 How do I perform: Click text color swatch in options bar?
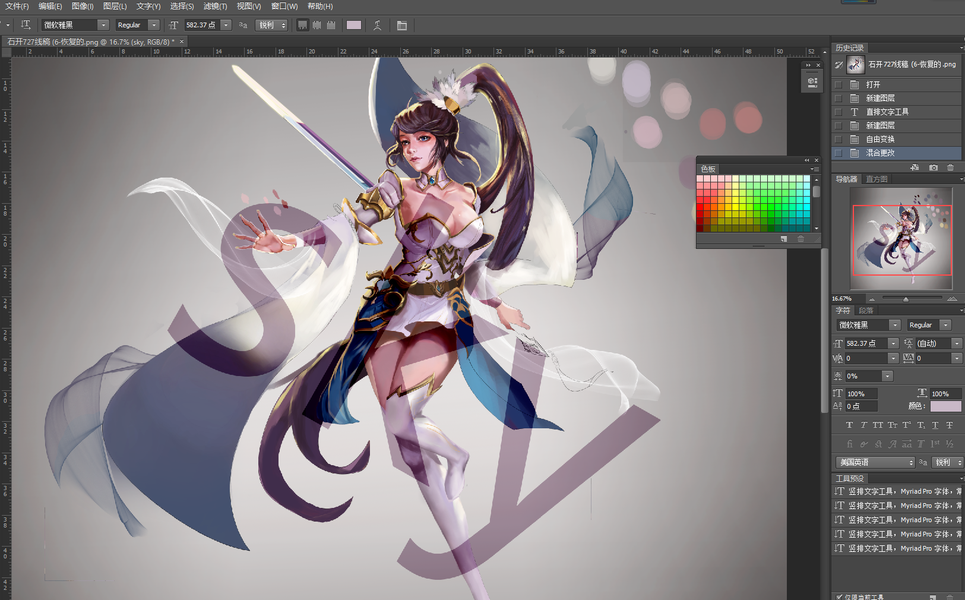354,25
